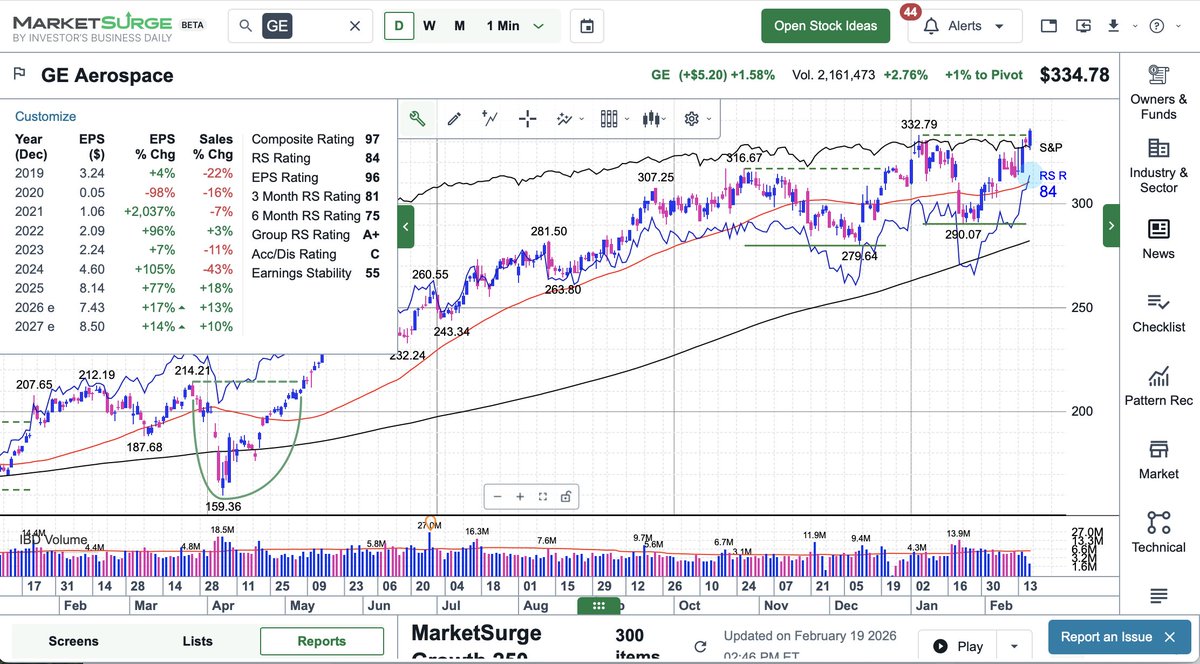Image resolution: width=1200 pixels, height=664 pixels.
Task: Activate the crosshair cursor tool
Action: (x=528, y=119)
